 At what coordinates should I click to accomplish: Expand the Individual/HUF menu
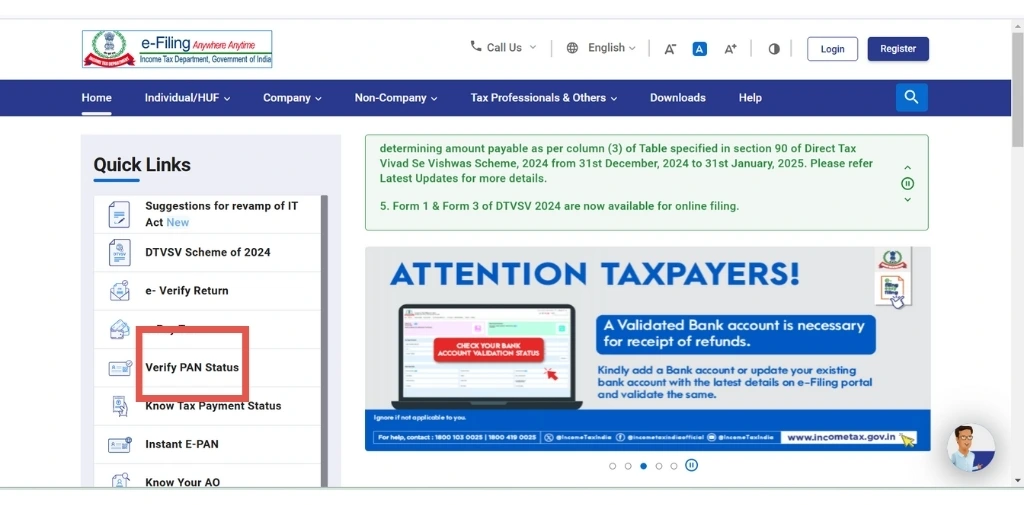click(x=187, y=98)
